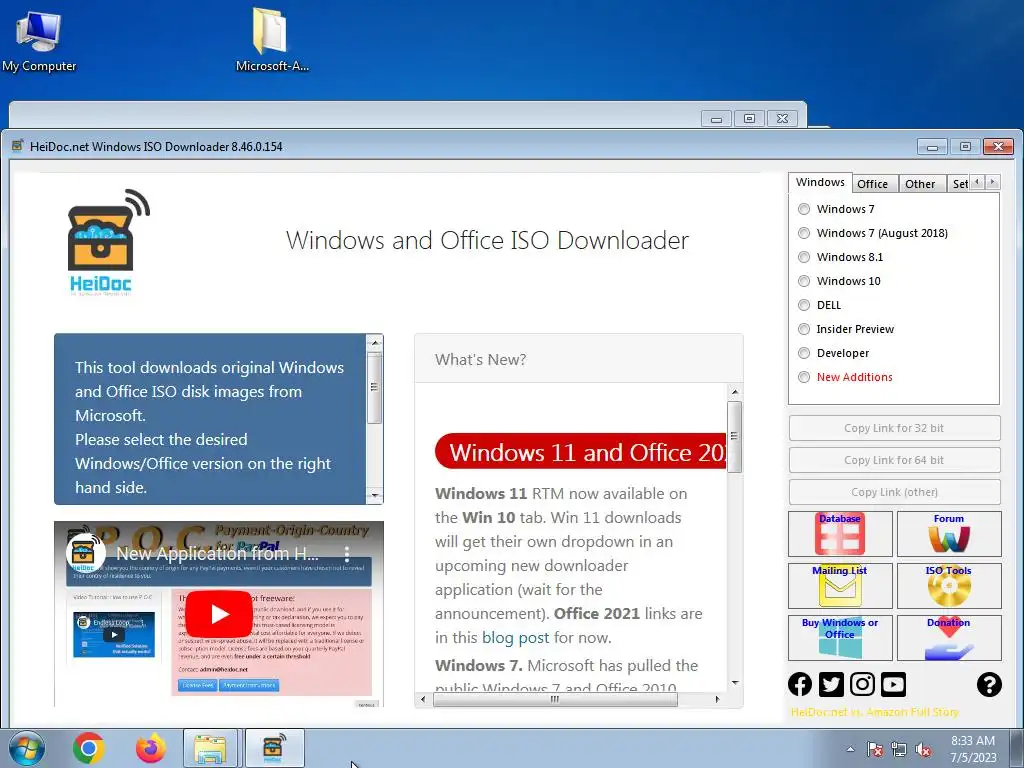Select the Windows 10 radio button
The width and height of the screenshot is (1024, 768).
click(x=804, y=281)
